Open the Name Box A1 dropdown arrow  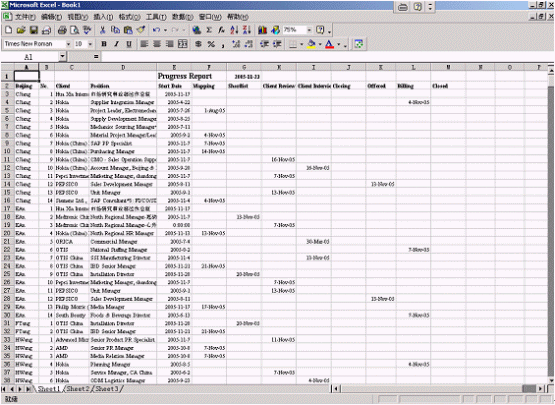click(63, 56)
